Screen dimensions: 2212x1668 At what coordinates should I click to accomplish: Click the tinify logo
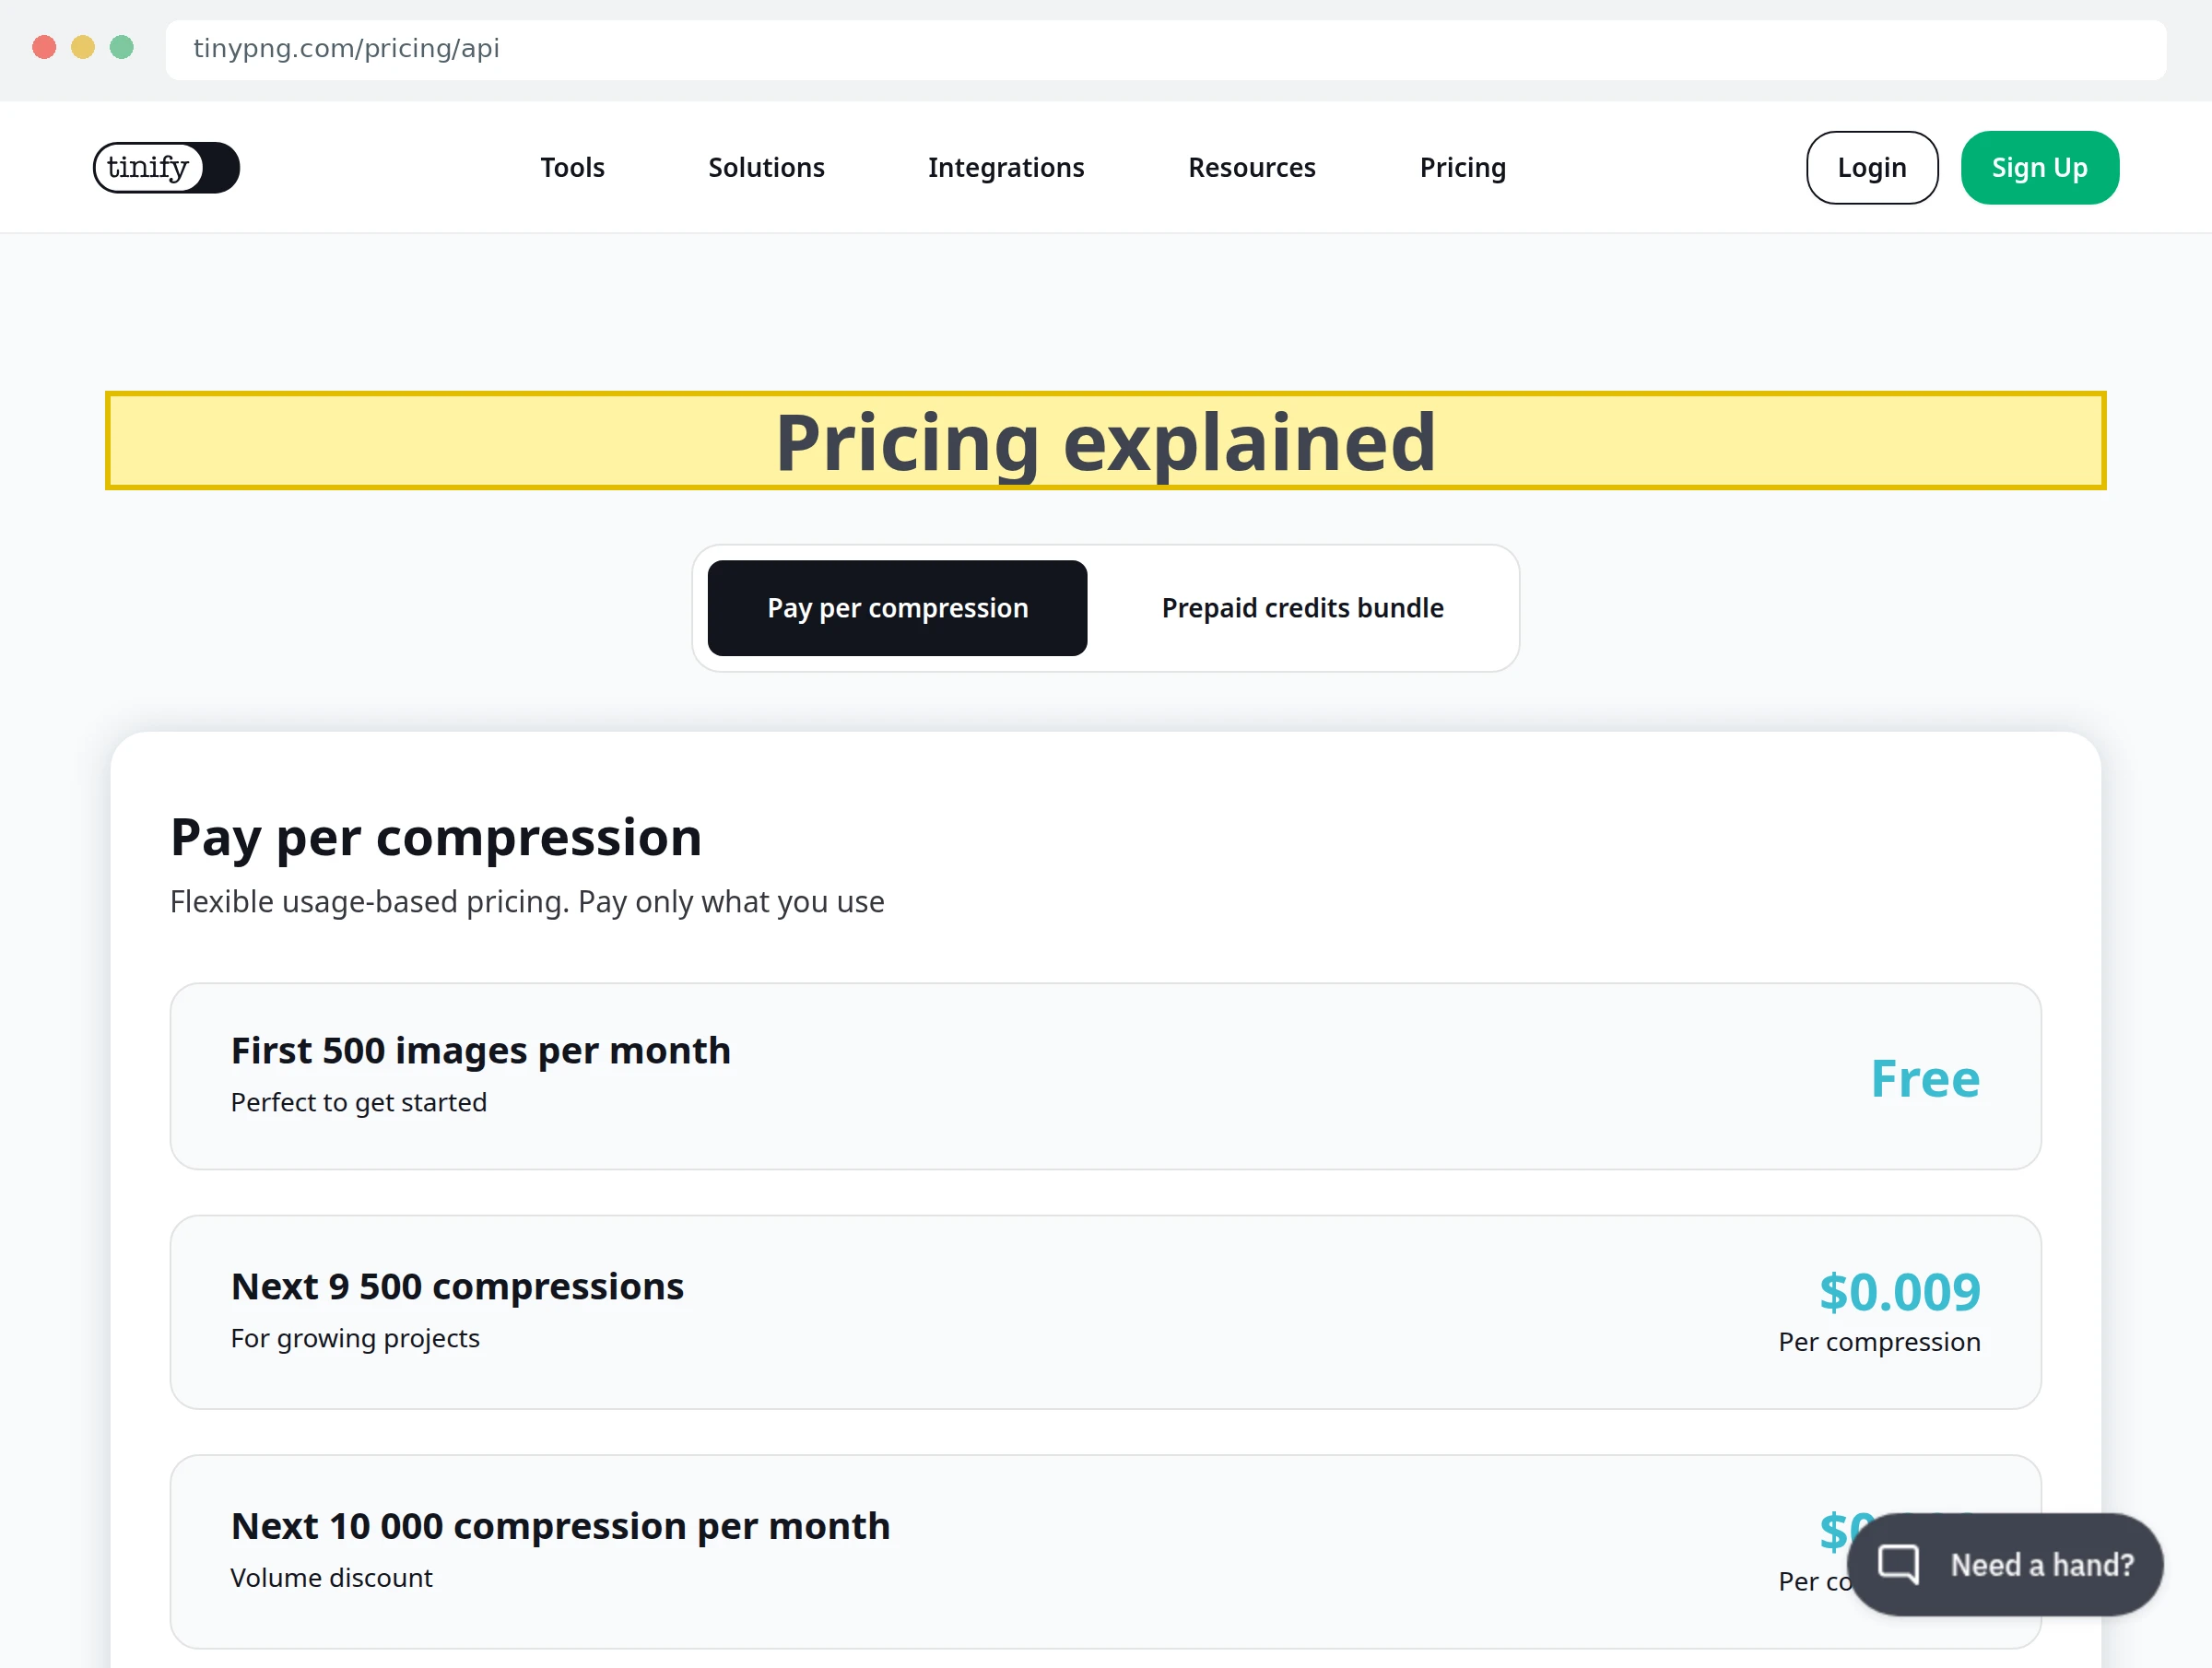click(166, 168)
